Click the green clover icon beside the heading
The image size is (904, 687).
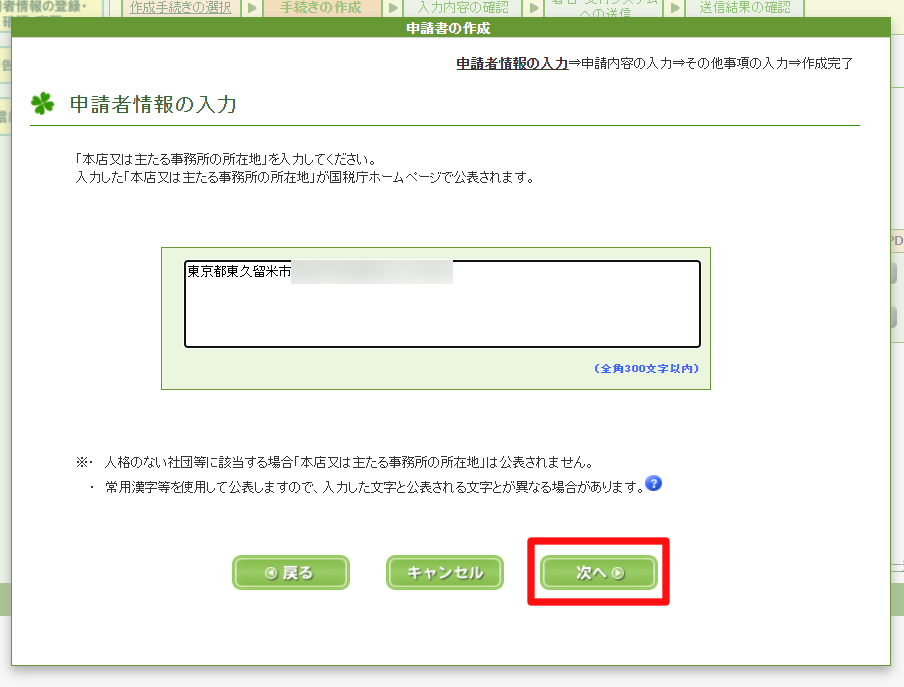point(42,104)
